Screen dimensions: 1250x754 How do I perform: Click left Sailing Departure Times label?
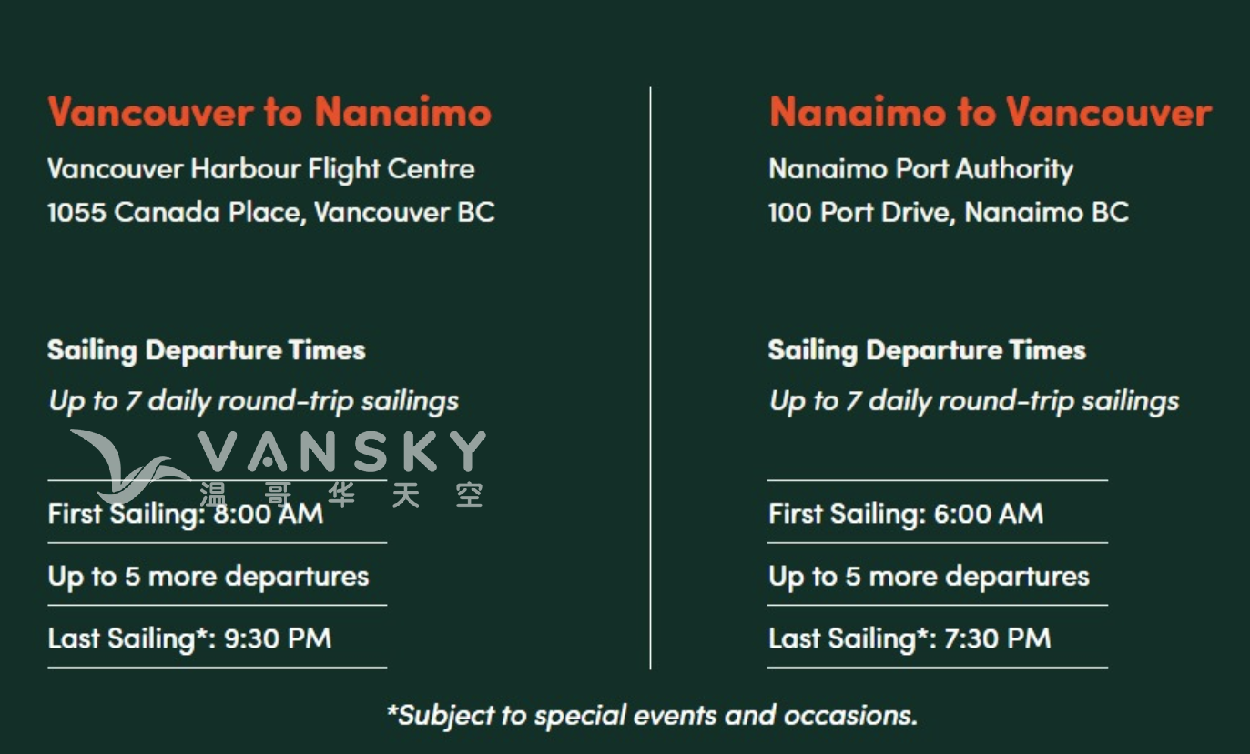(x=206, y=351)
